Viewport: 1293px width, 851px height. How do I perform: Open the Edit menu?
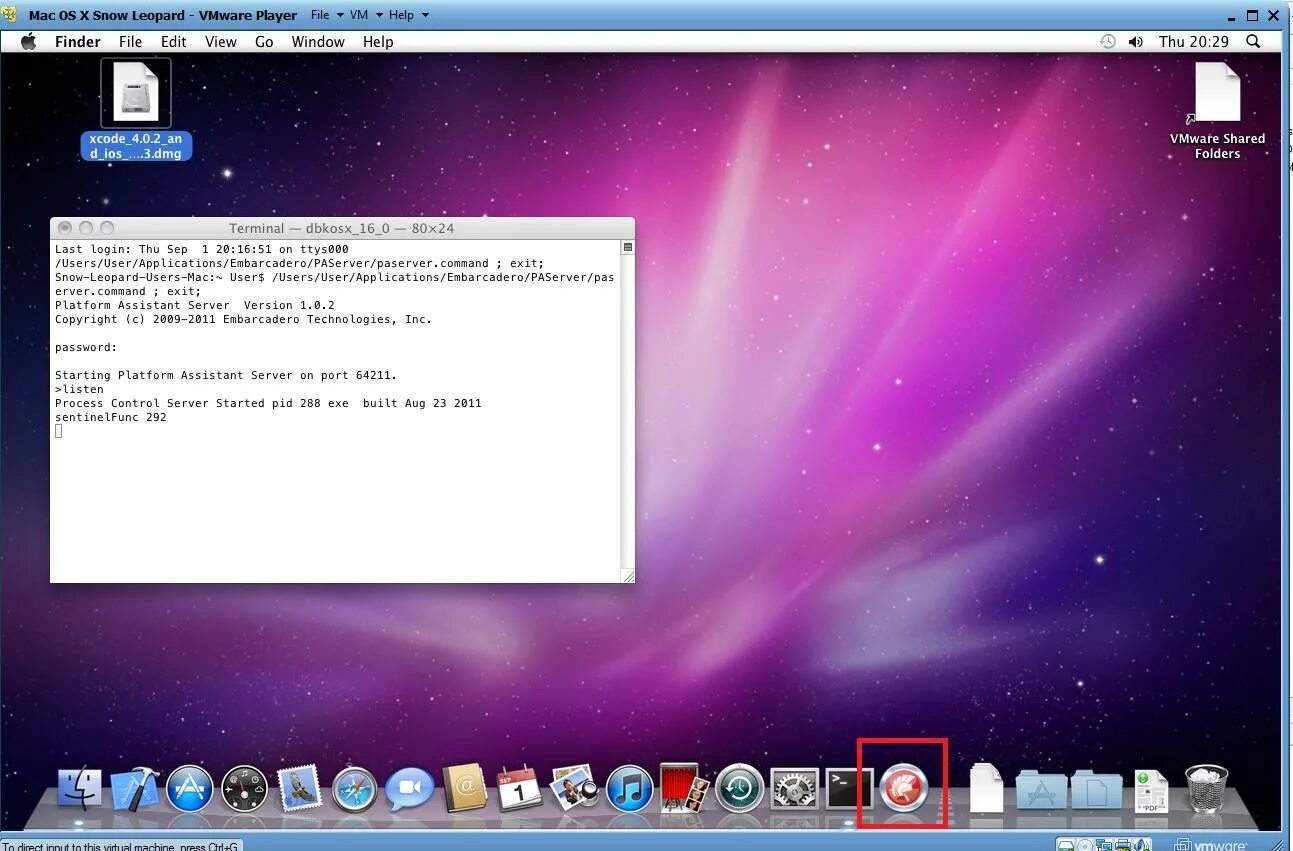pyautogui.click(x=173, y=42)
